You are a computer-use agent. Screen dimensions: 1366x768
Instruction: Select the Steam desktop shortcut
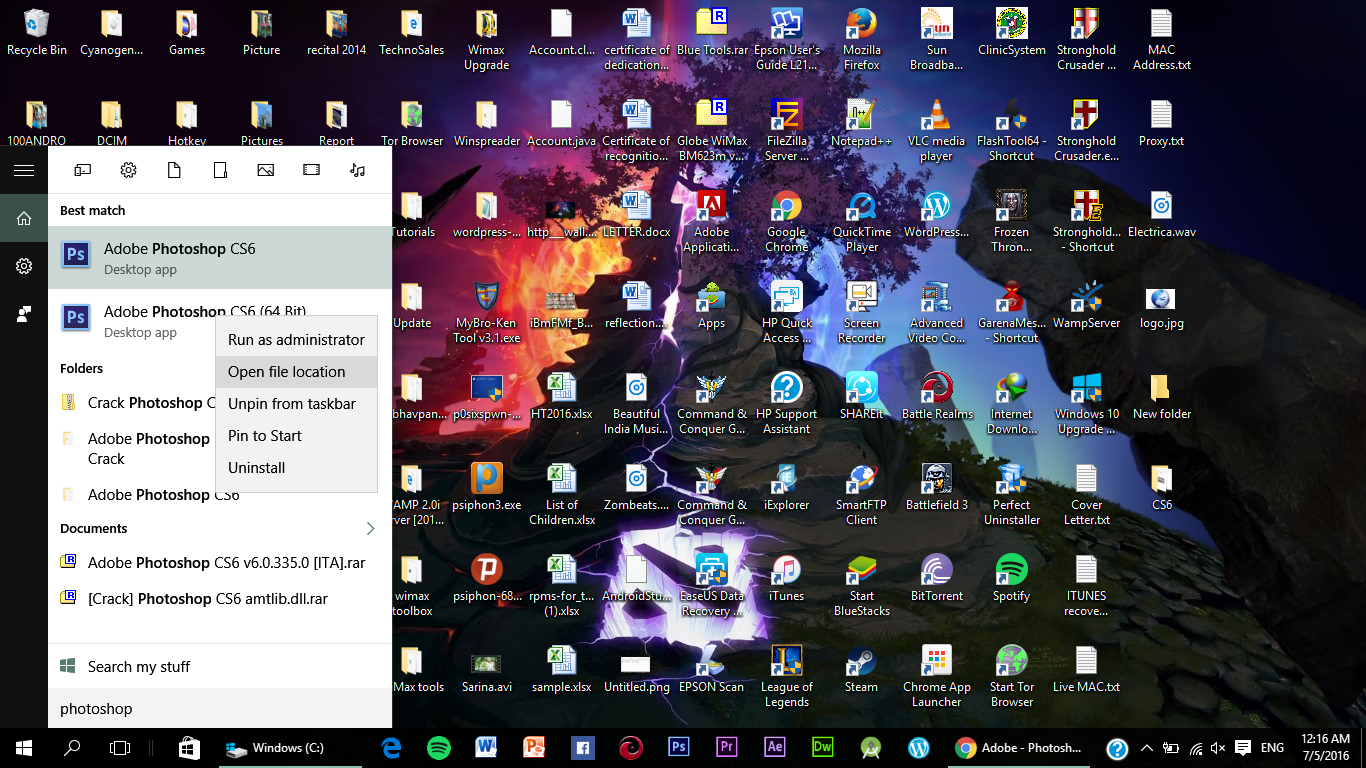point(862,671)
